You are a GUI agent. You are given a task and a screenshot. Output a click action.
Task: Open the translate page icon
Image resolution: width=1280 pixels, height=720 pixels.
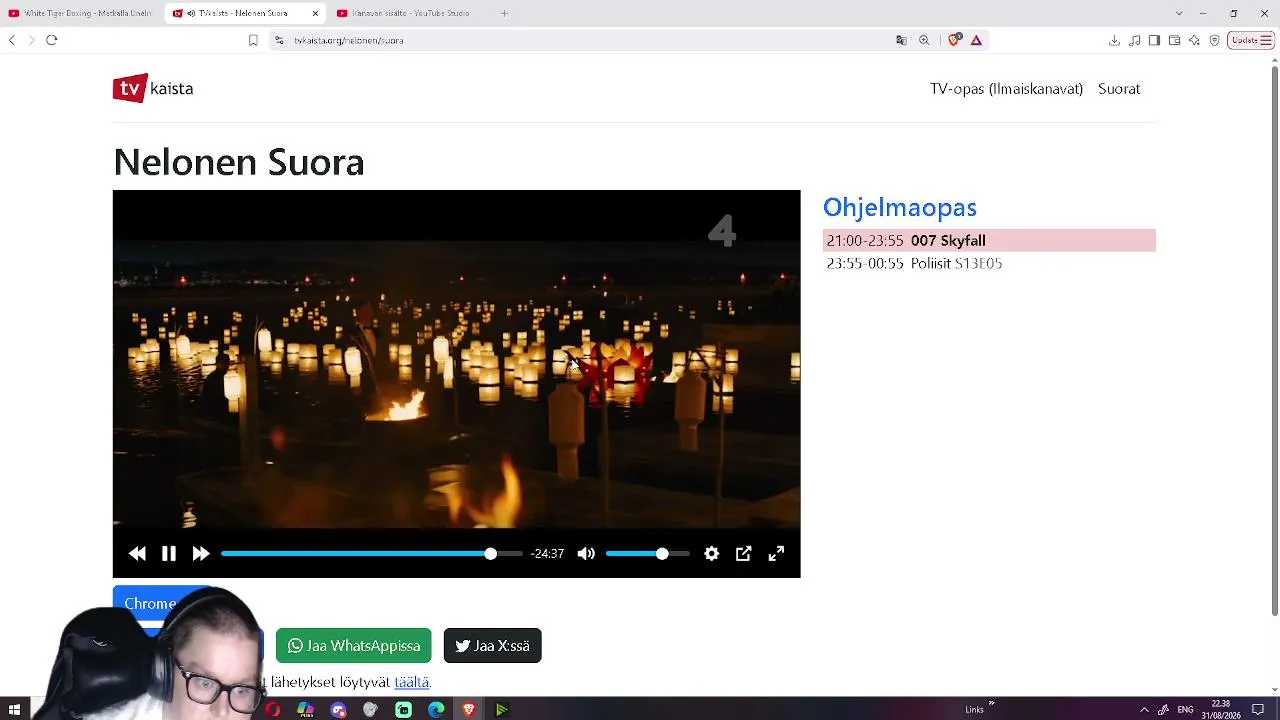point(901,40)
